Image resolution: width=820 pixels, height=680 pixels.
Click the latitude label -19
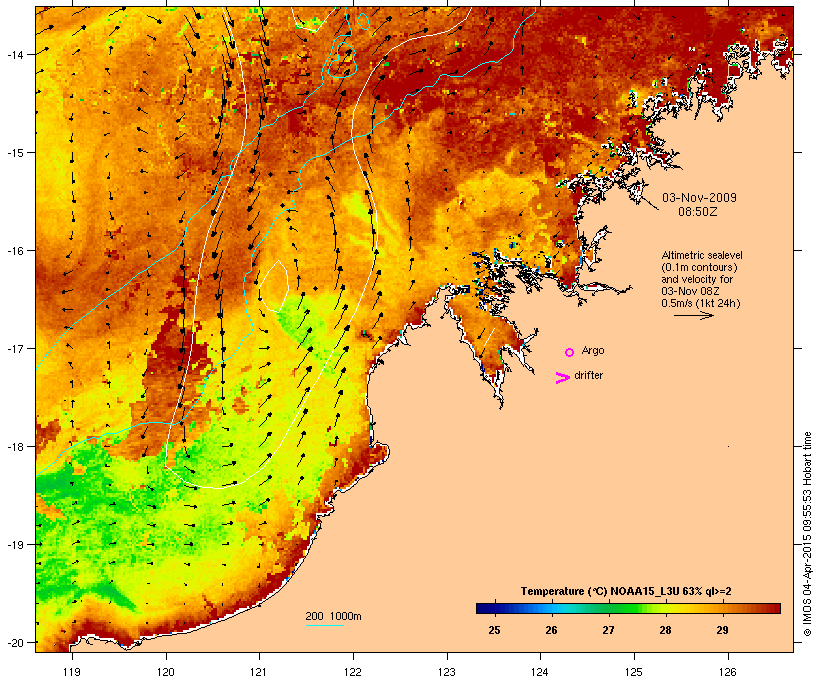click(15, 545)
